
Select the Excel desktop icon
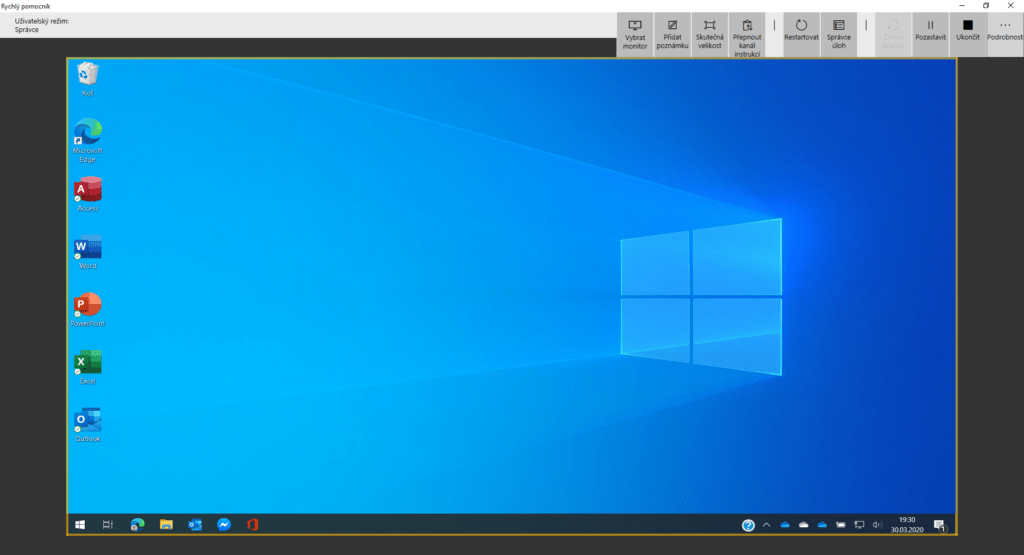tap(88, 366)
